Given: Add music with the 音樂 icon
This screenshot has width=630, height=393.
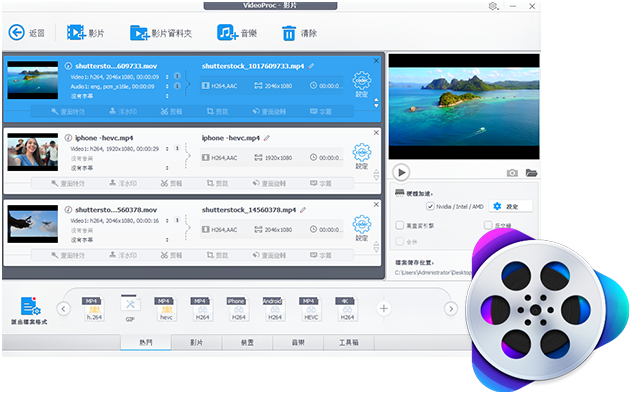Looking at the screenshot, I should 227,33.
